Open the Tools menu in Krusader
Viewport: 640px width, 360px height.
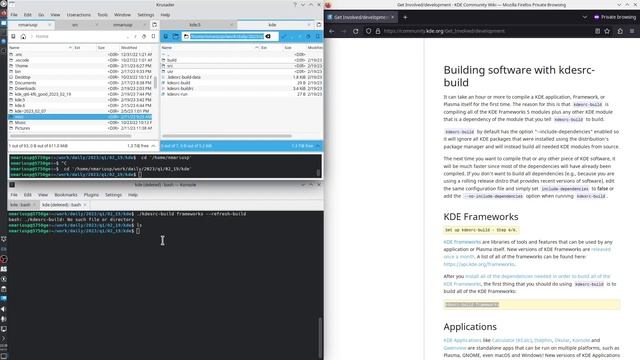pyautogui.click(x=102, y=15)
